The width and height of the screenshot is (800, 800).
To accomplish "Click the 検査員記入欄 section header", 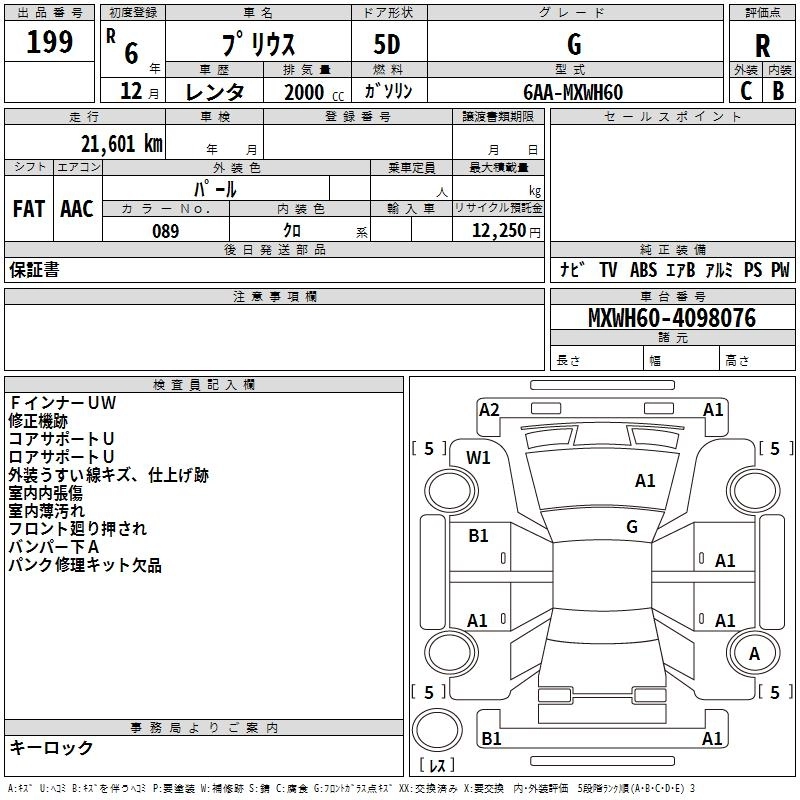I will [x=204, y=385].
